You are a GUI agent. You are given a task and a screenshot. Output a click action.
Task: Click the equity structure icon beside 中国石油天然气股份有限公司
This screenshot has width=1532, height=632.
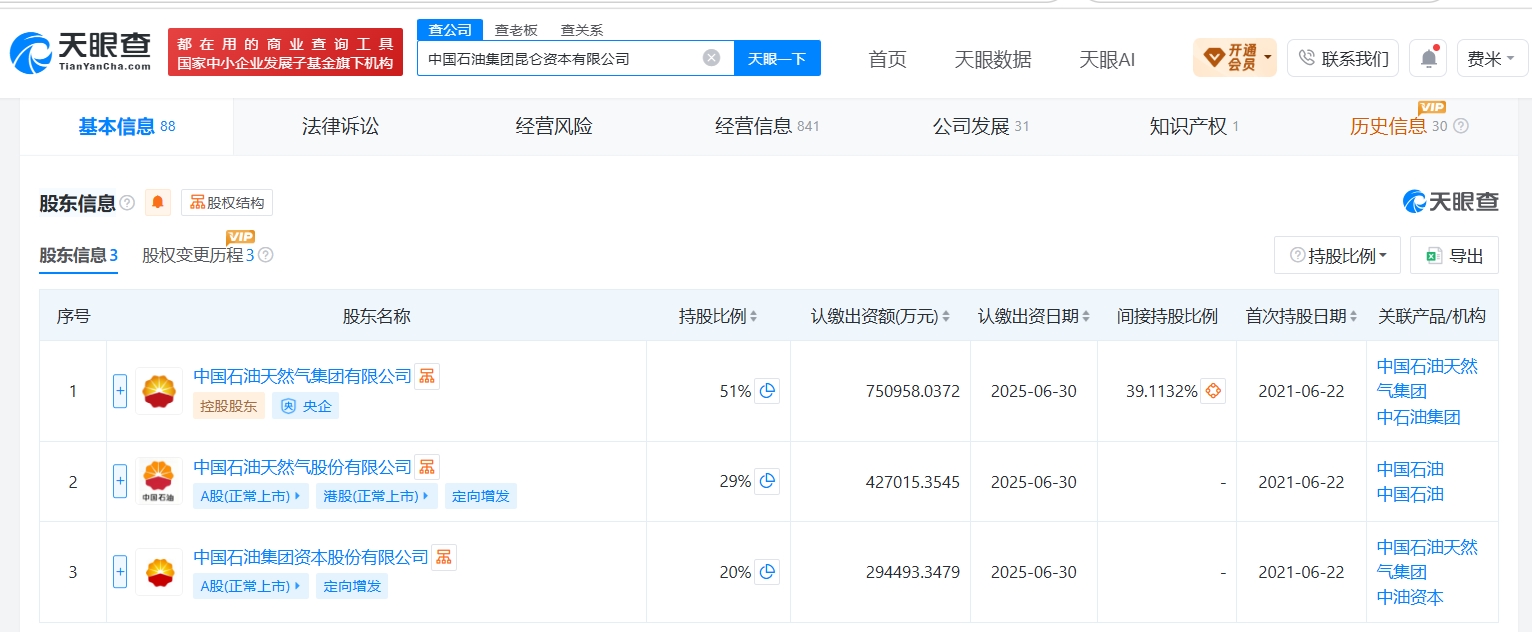pos(427,467)
